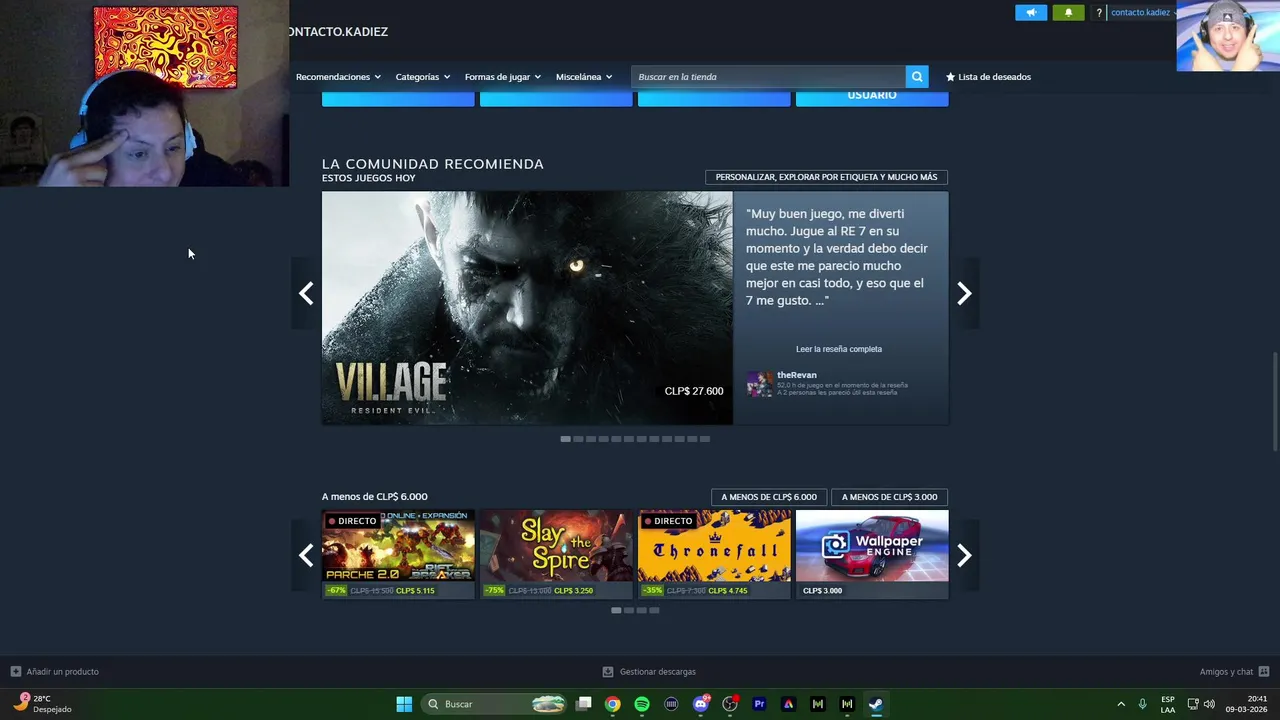Click the taskbar Buscar search box
The width and height of the screenshot is (1280, 720).
(x=494, y=704)
